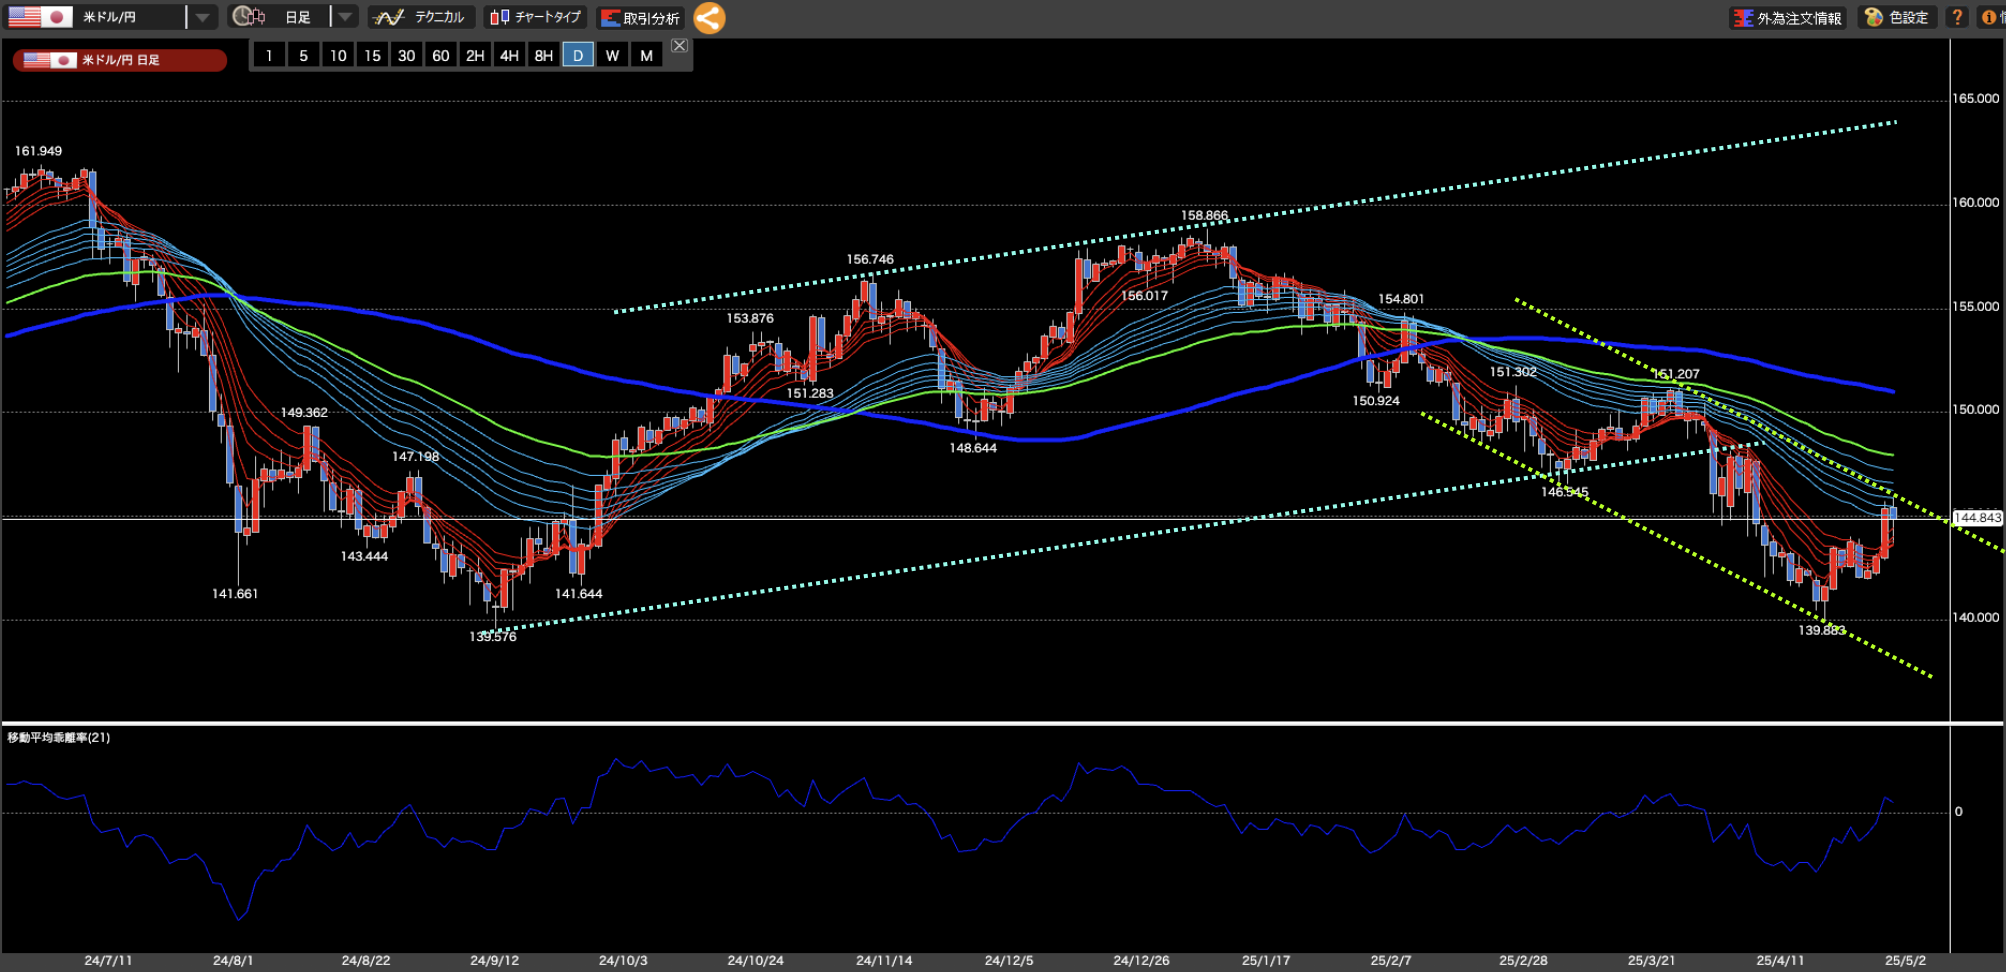Click the 158.866 peak price label
The image size is (2006, 972).
1204,216
